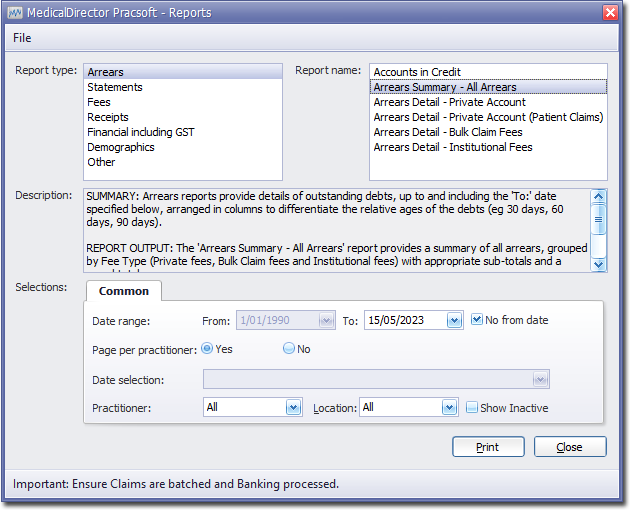The width and height of the screenshot is (631, 511).
Task: Expand the To date dropdown
Action: coord(454,321)
